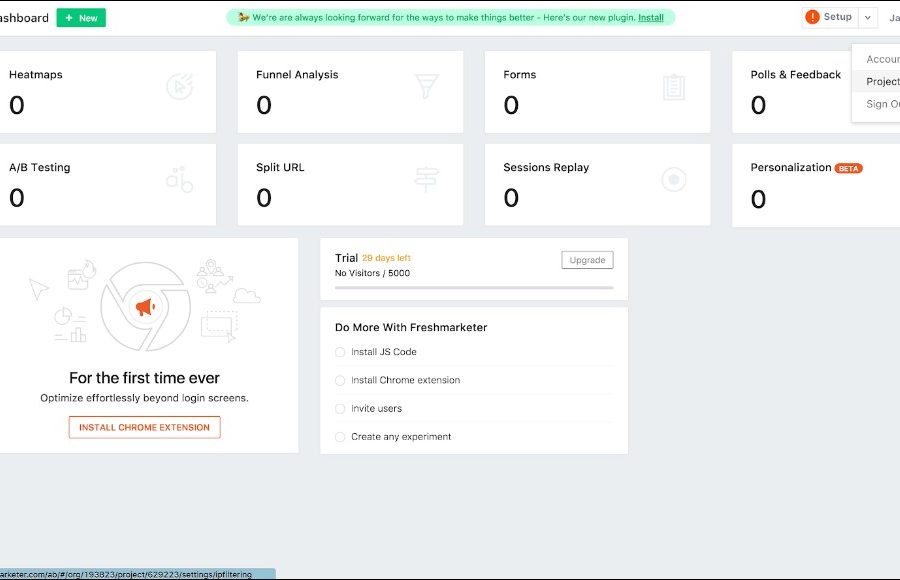Click the trial visitors progress bar
Viewport: 900px width, 580px height.
click(x=474, y=288)
